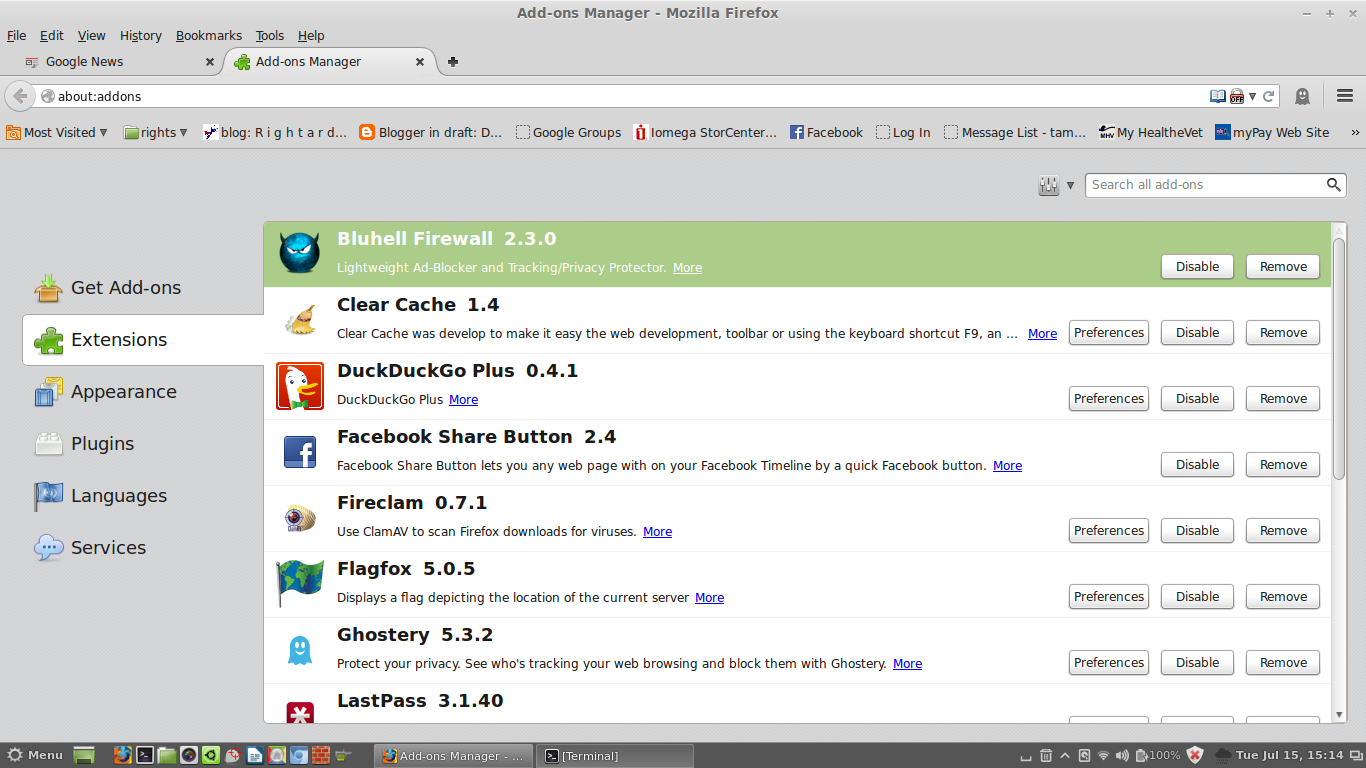Open the address bar history dropdown arrow
1366x768 pixels.
(1252, 96)
